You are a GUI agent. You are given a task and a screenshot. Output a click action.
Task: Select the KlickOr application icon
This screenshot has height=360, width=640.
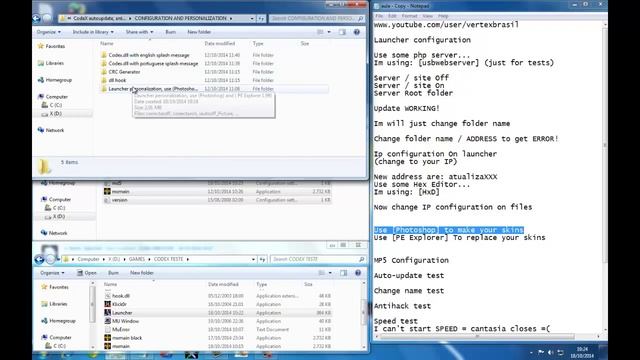point(107,304)
